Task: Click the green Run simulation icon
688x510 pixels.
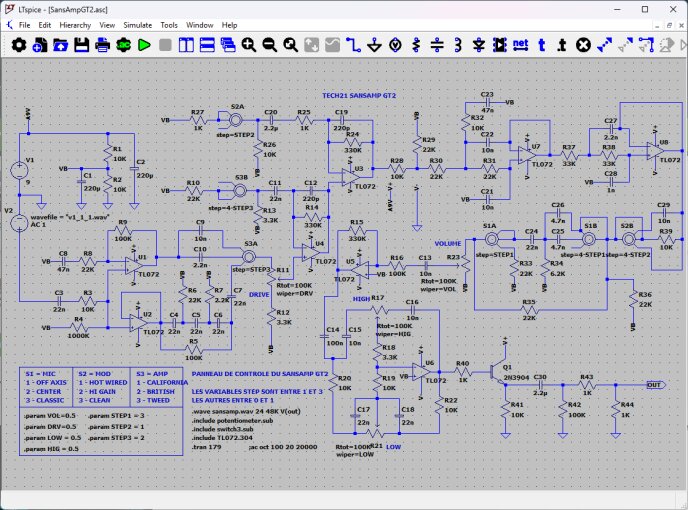Action: [x=144, y=45]
